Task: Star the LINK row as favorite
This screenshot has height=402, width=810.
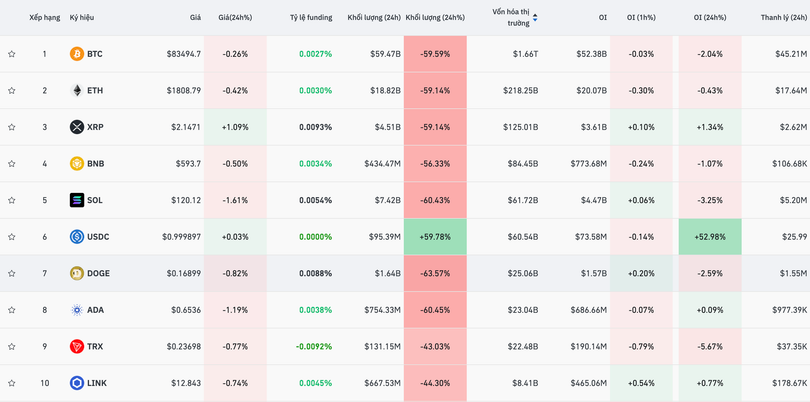Action: (x=12, y=383)
